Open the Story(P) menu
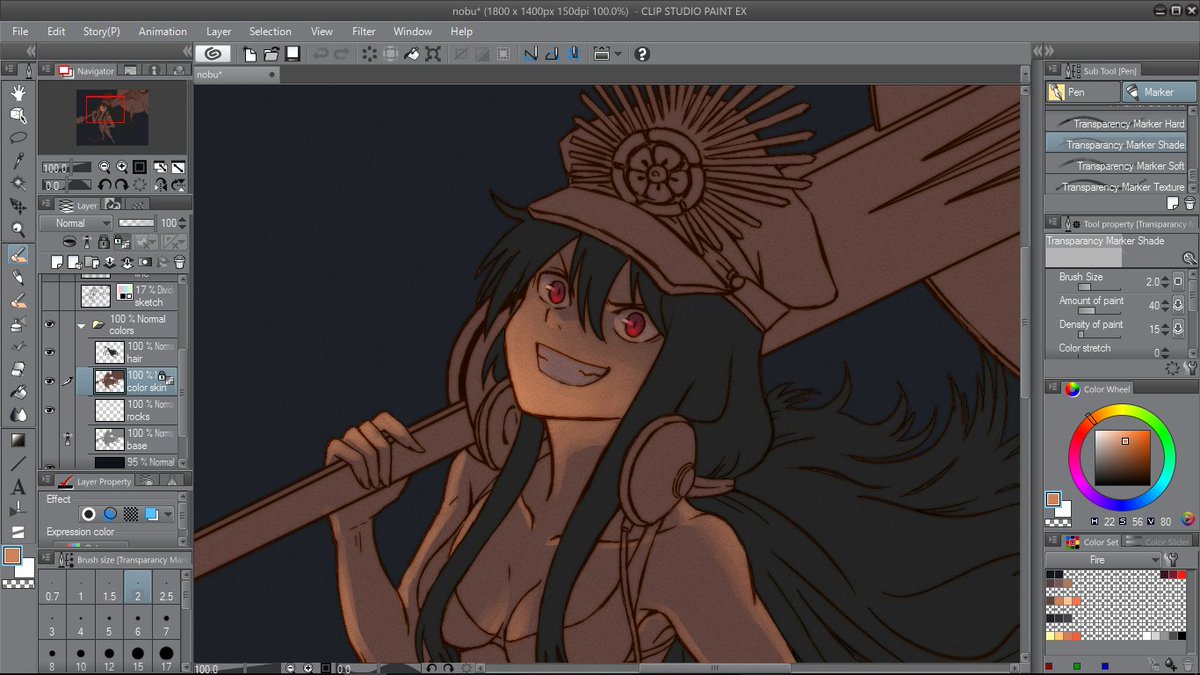The width and height of the screenshot is (1200, 675). click(x=101, y=31)
